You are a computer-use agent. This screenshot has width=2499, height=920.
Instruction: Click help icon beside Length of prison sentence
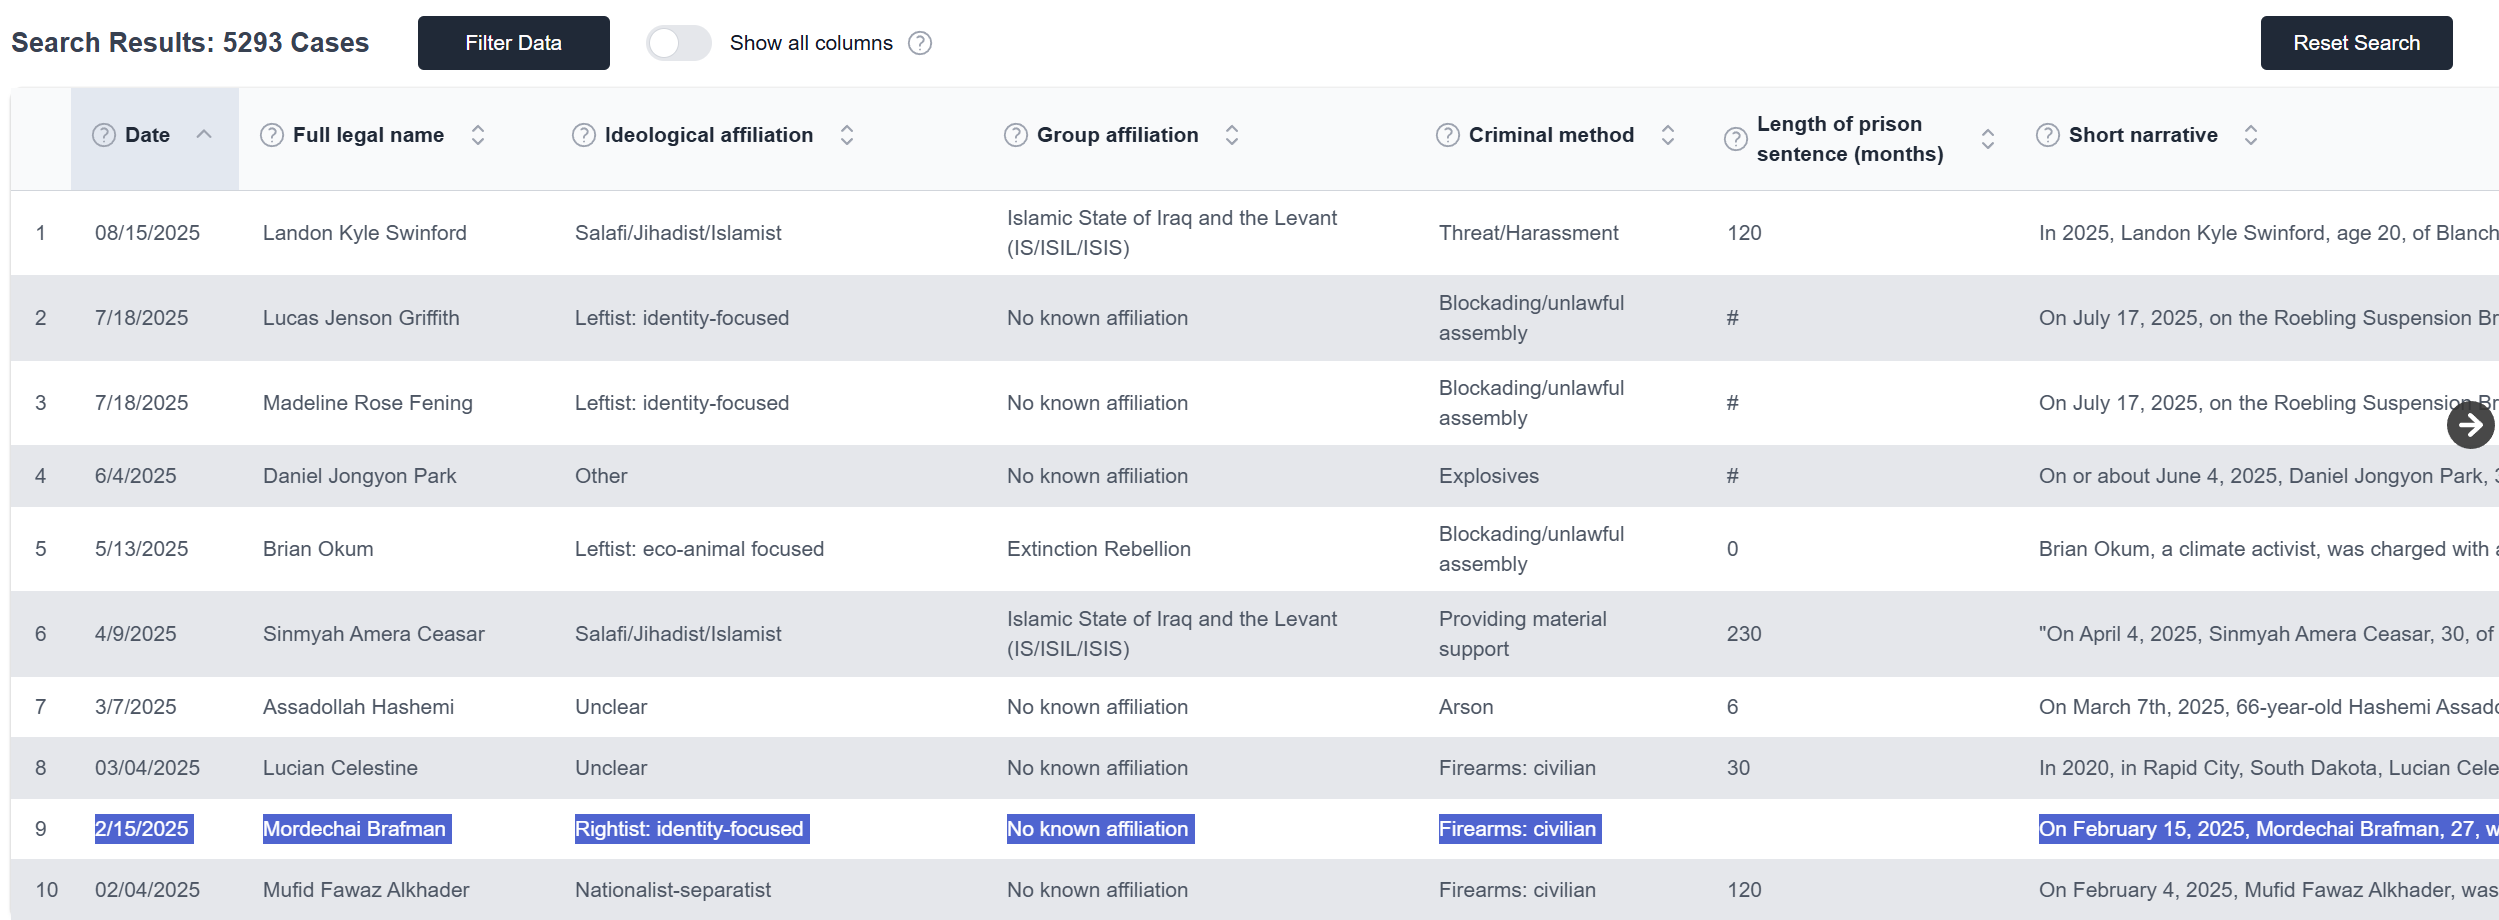(1736, 139)
